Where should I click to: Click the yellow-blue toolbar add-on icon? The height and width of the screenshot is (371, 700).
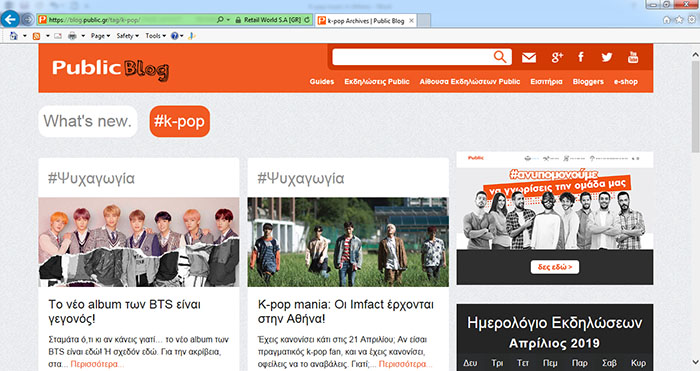pyautogui.click(x=192, y=36)
